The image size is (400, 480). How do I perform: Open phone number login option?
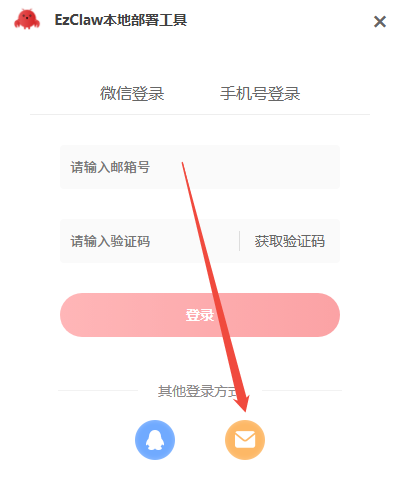coord(260,93)
